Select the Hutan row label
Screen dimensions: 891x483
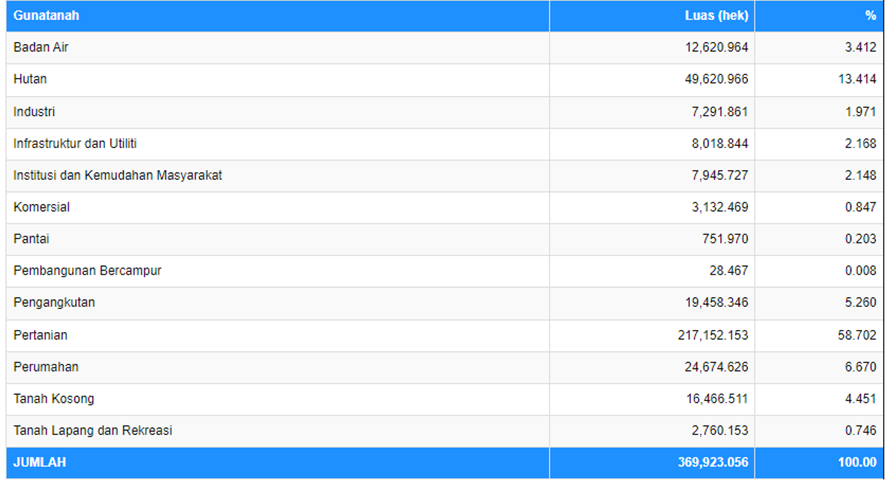30,79
